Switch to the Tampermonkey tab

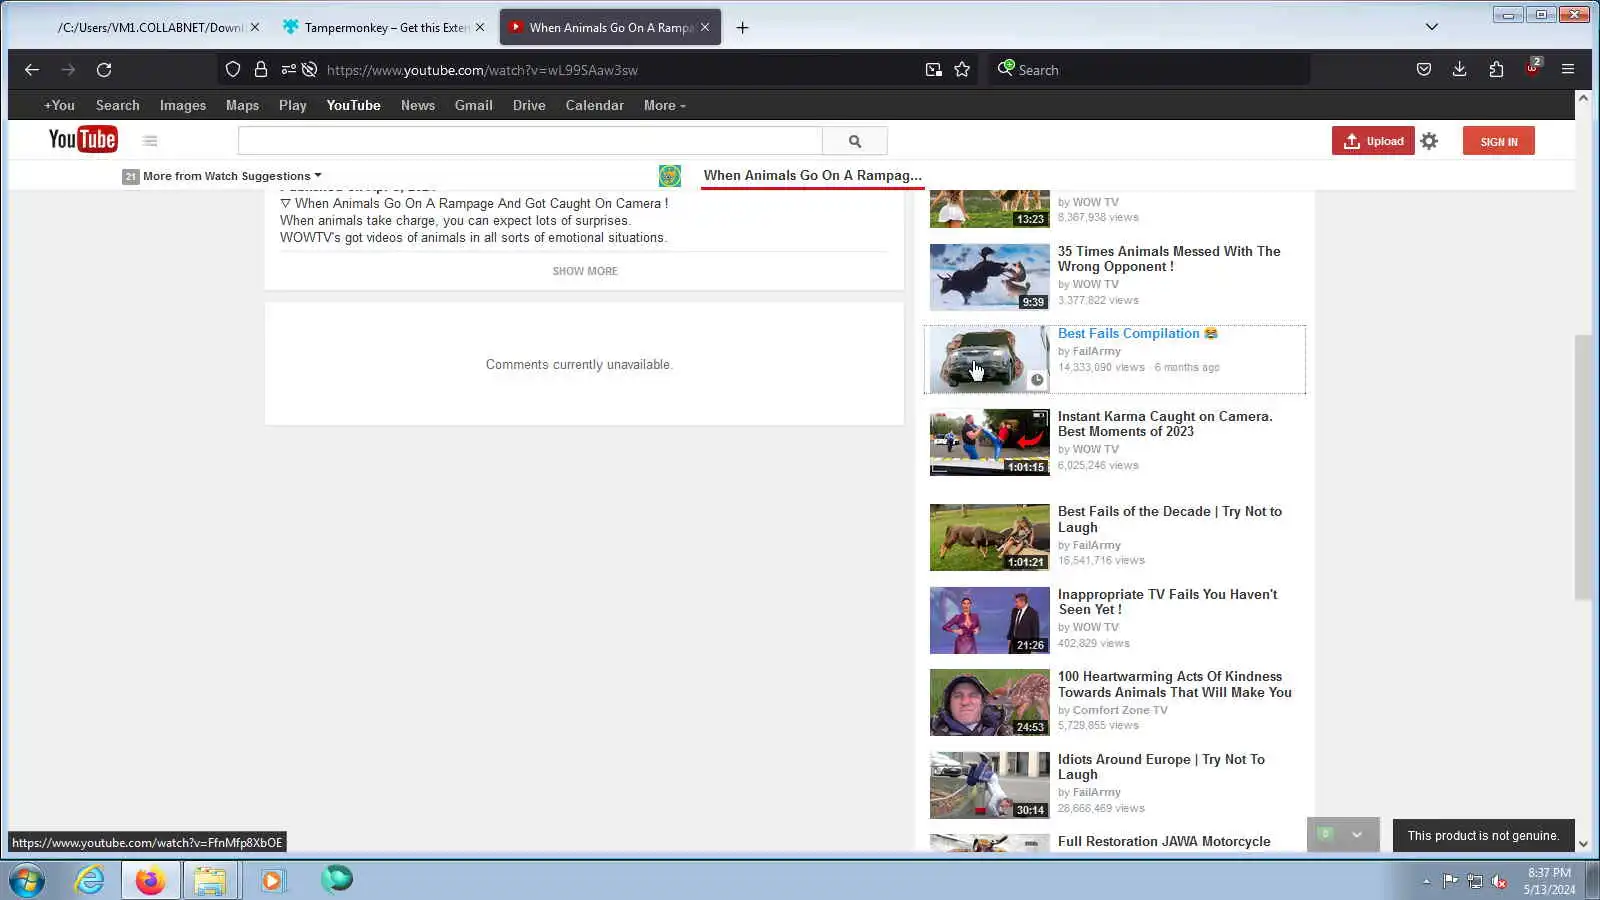click(x=384, y=28)
